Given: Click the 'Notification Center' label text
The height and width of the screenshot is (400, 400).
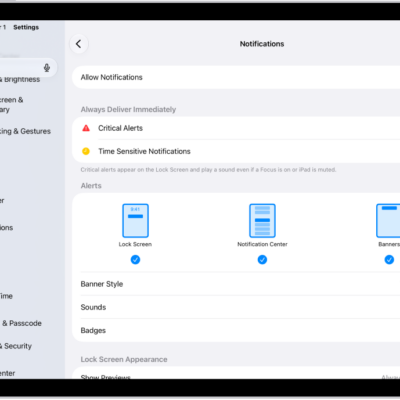Looking at the screenshot, I should pyautogui.click(x=262, y=244).
